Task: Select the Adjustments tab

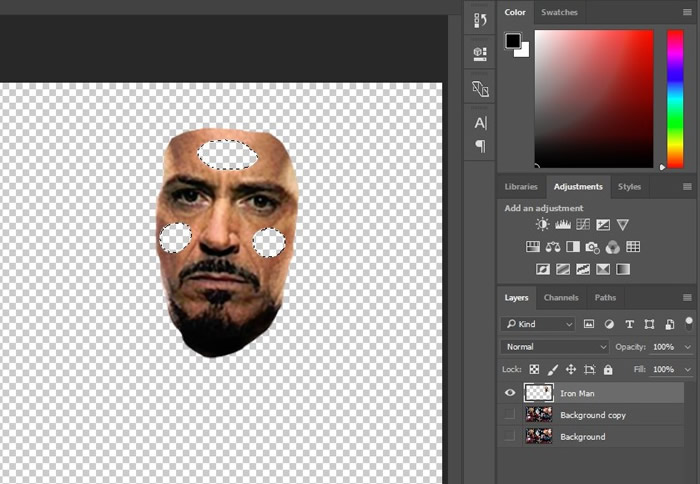Action: point(578,187)
